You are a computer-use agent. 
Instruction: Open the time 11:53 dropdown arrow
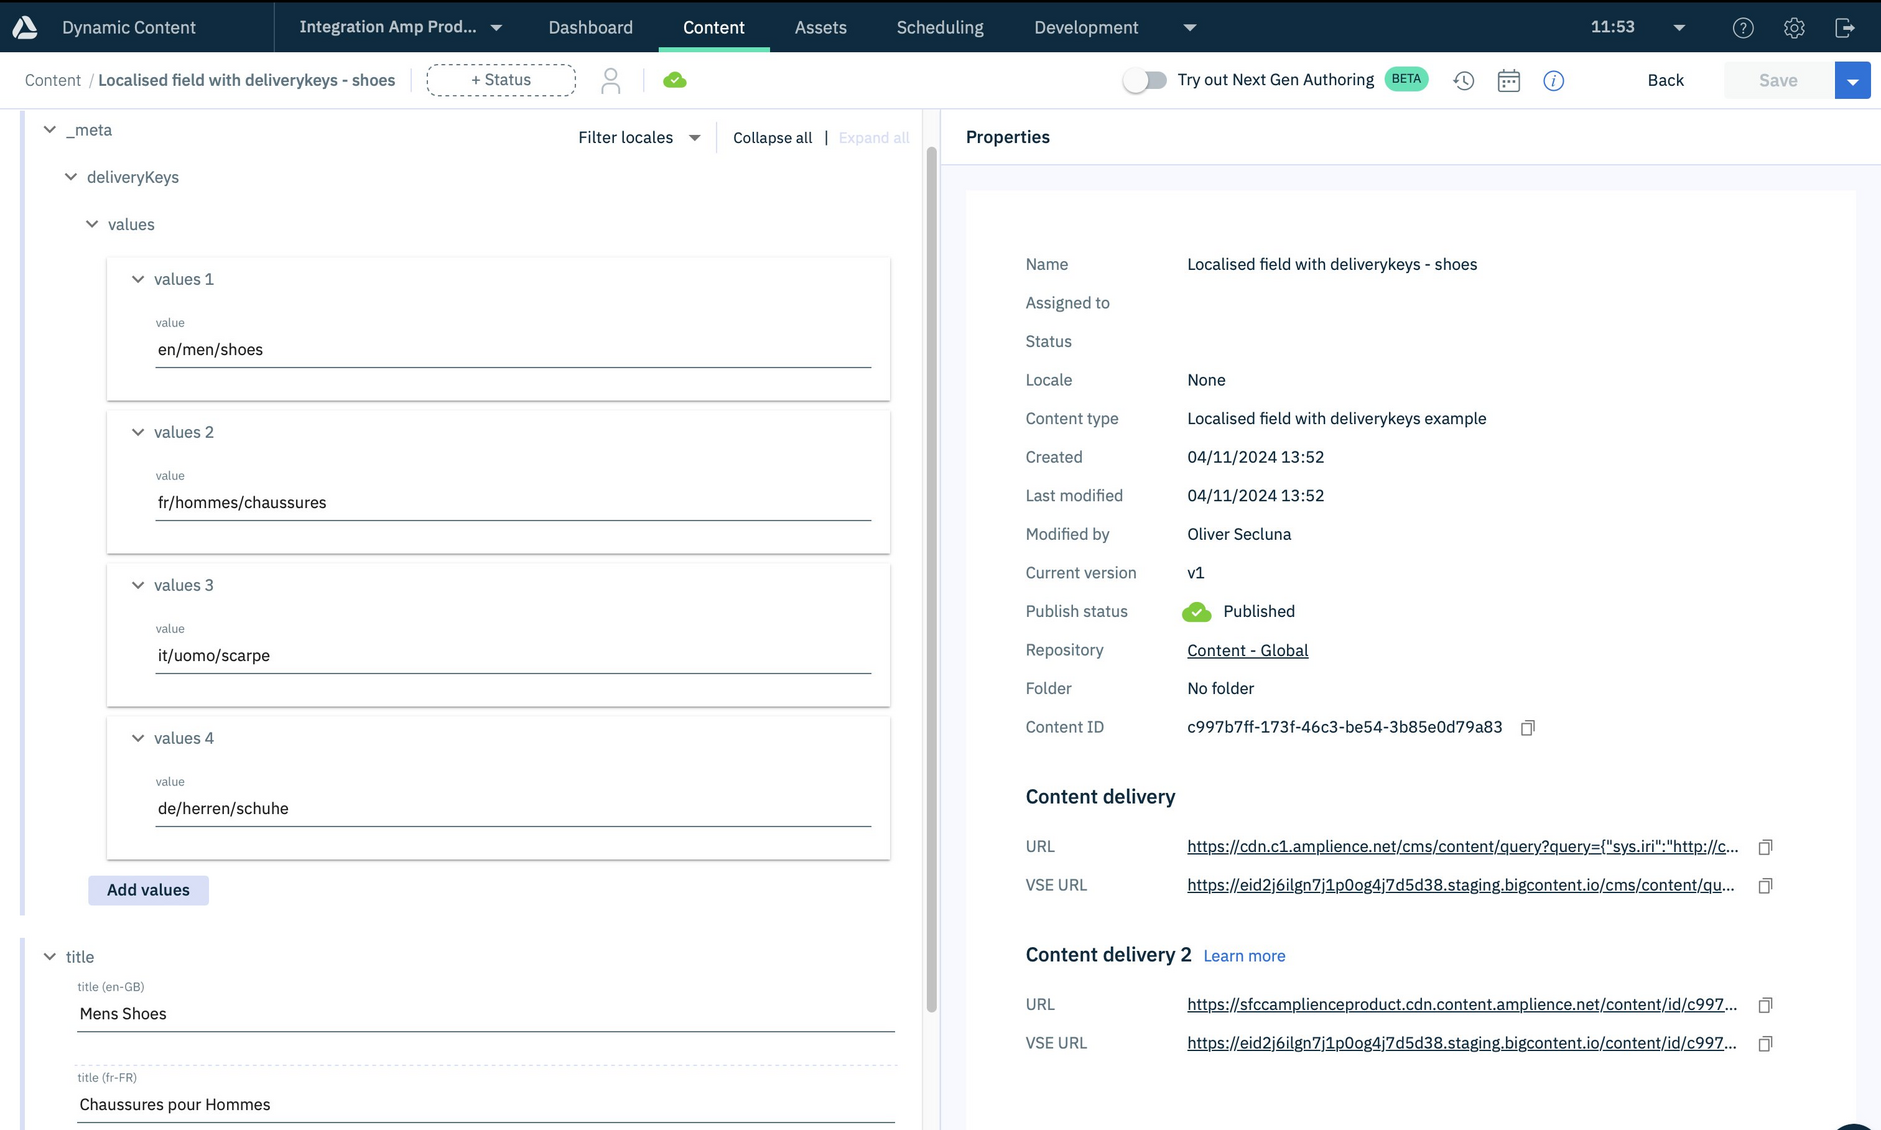coord(1679,28)
